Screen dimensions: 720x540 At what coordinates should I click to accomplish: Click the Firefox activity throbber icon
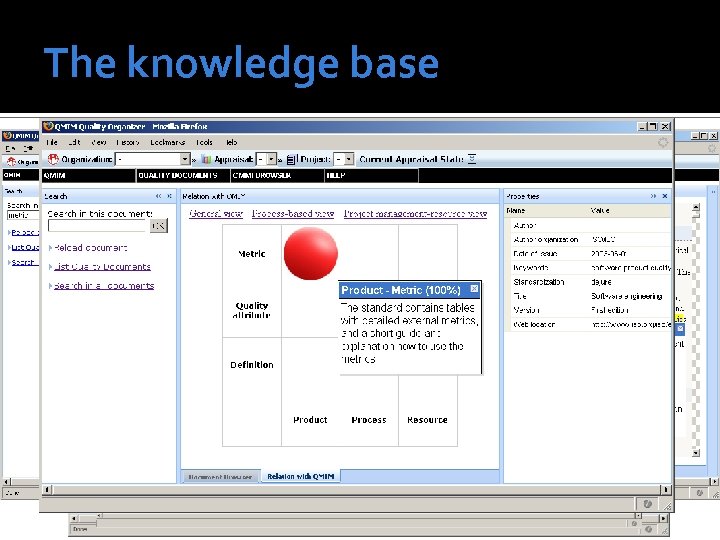[663, 142]
